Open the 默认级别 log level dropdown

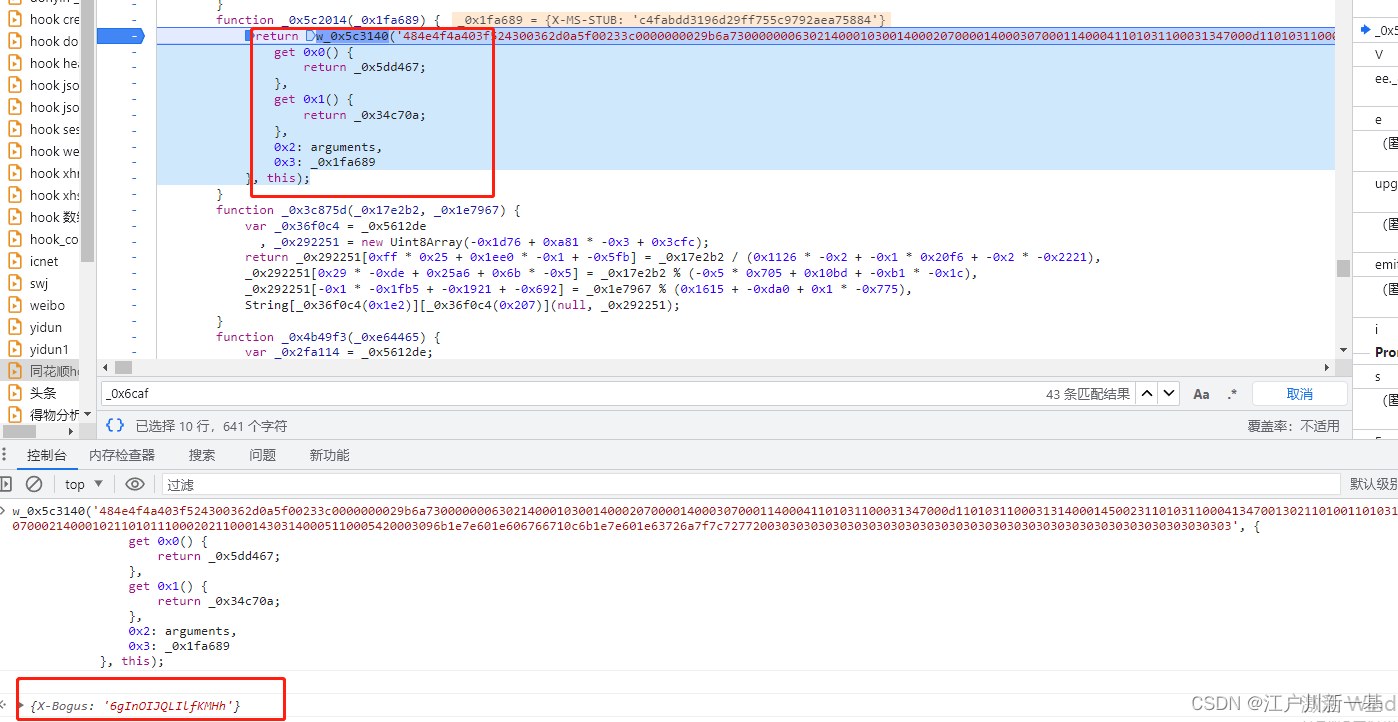(1373, 484)
